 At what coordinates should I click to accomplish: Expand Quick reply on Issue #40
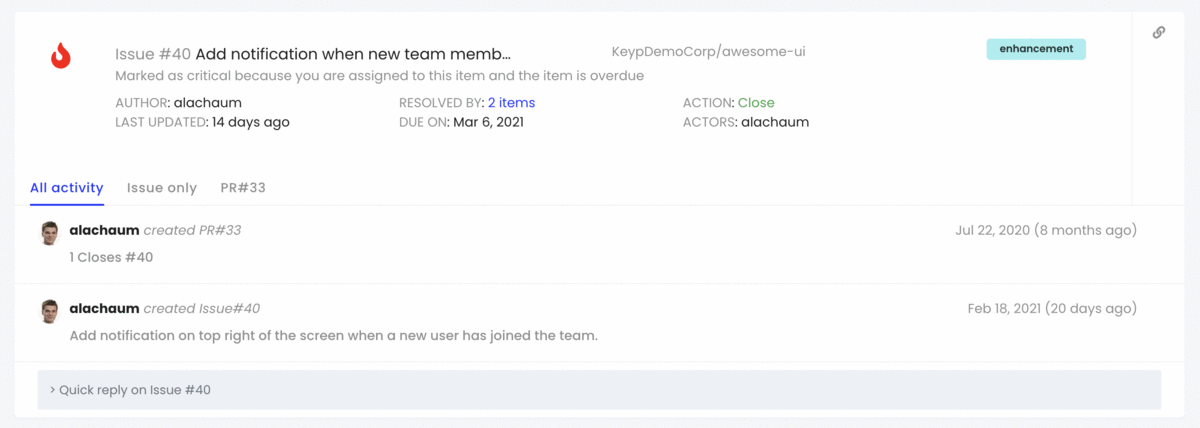tap(130, 390)
